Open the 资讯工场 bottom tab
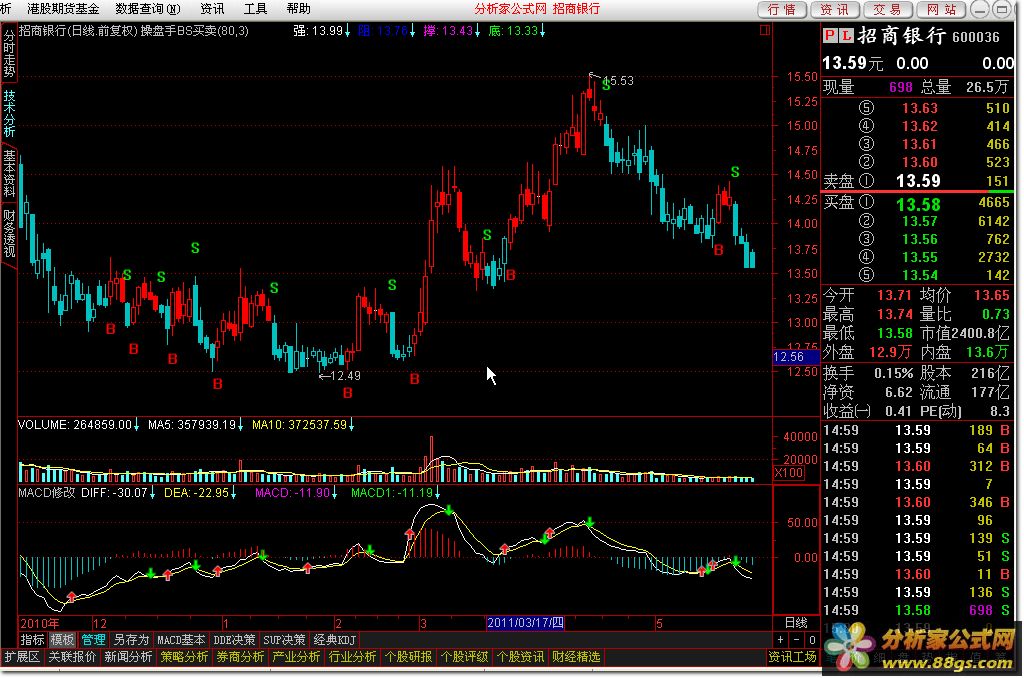The width and height of the screenshot is (1024, 678). [x=792, y=657]
